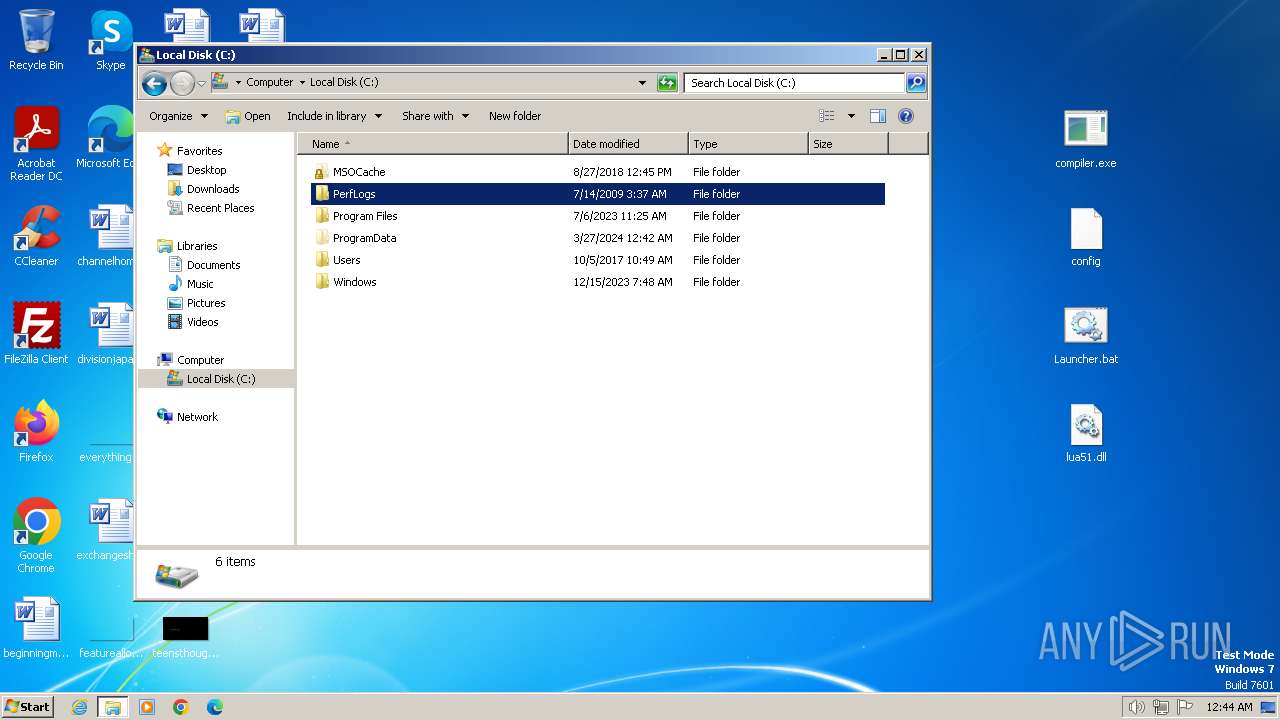Image resolution: width=1280 pixels, height=720 pixels.
Task: Select the Skype desktop shortcut
Action: 111,40
